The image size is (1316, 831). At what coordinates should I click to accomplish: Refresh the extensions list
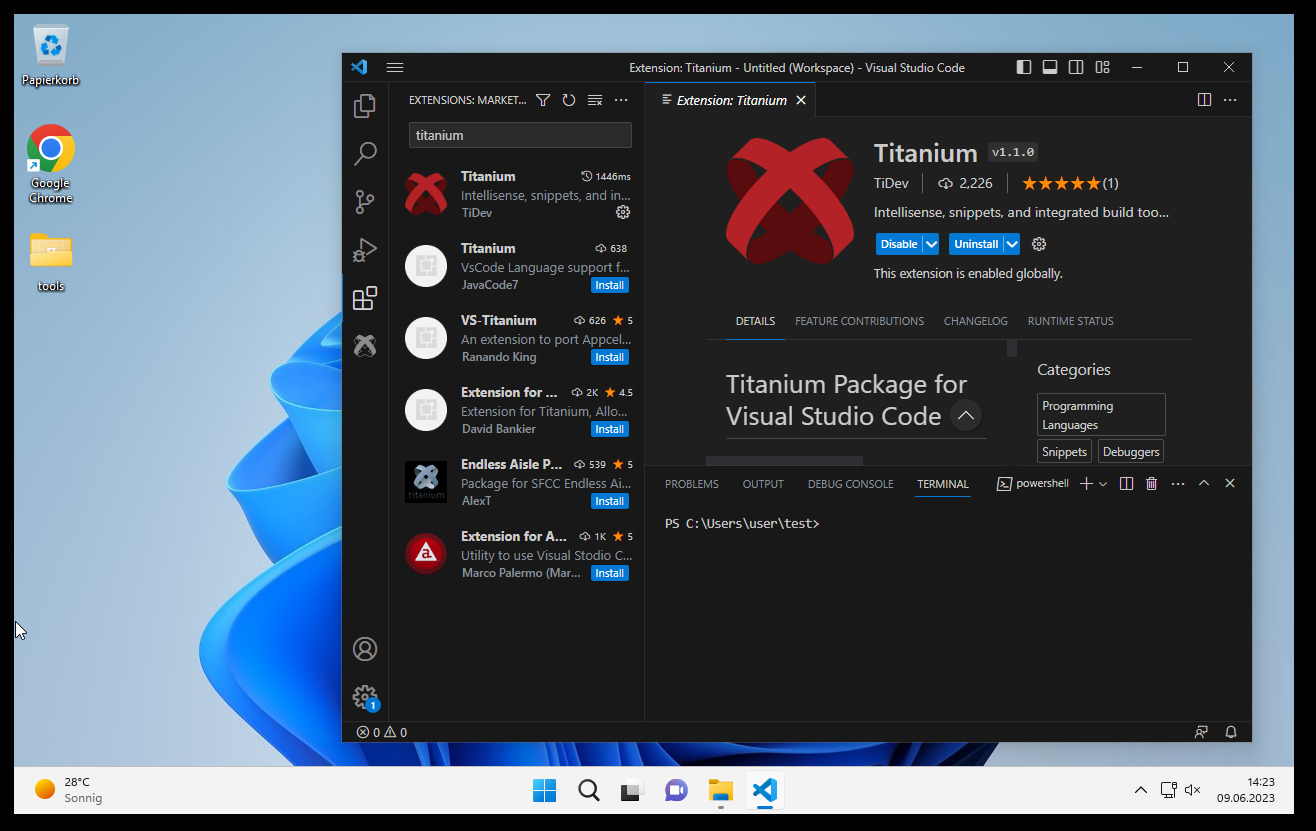click(x=569, y=100)
